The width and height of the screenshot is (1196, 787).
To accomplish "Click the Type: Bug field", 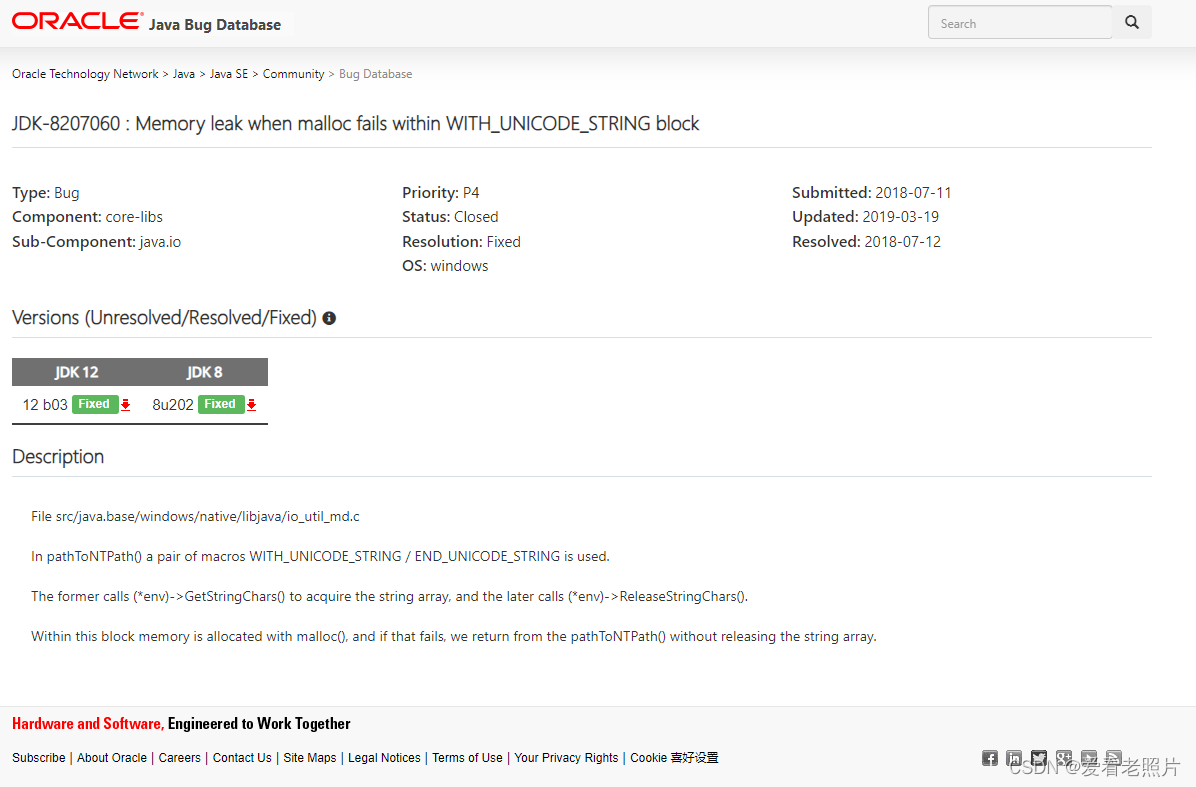I will [x=46, y=193].
